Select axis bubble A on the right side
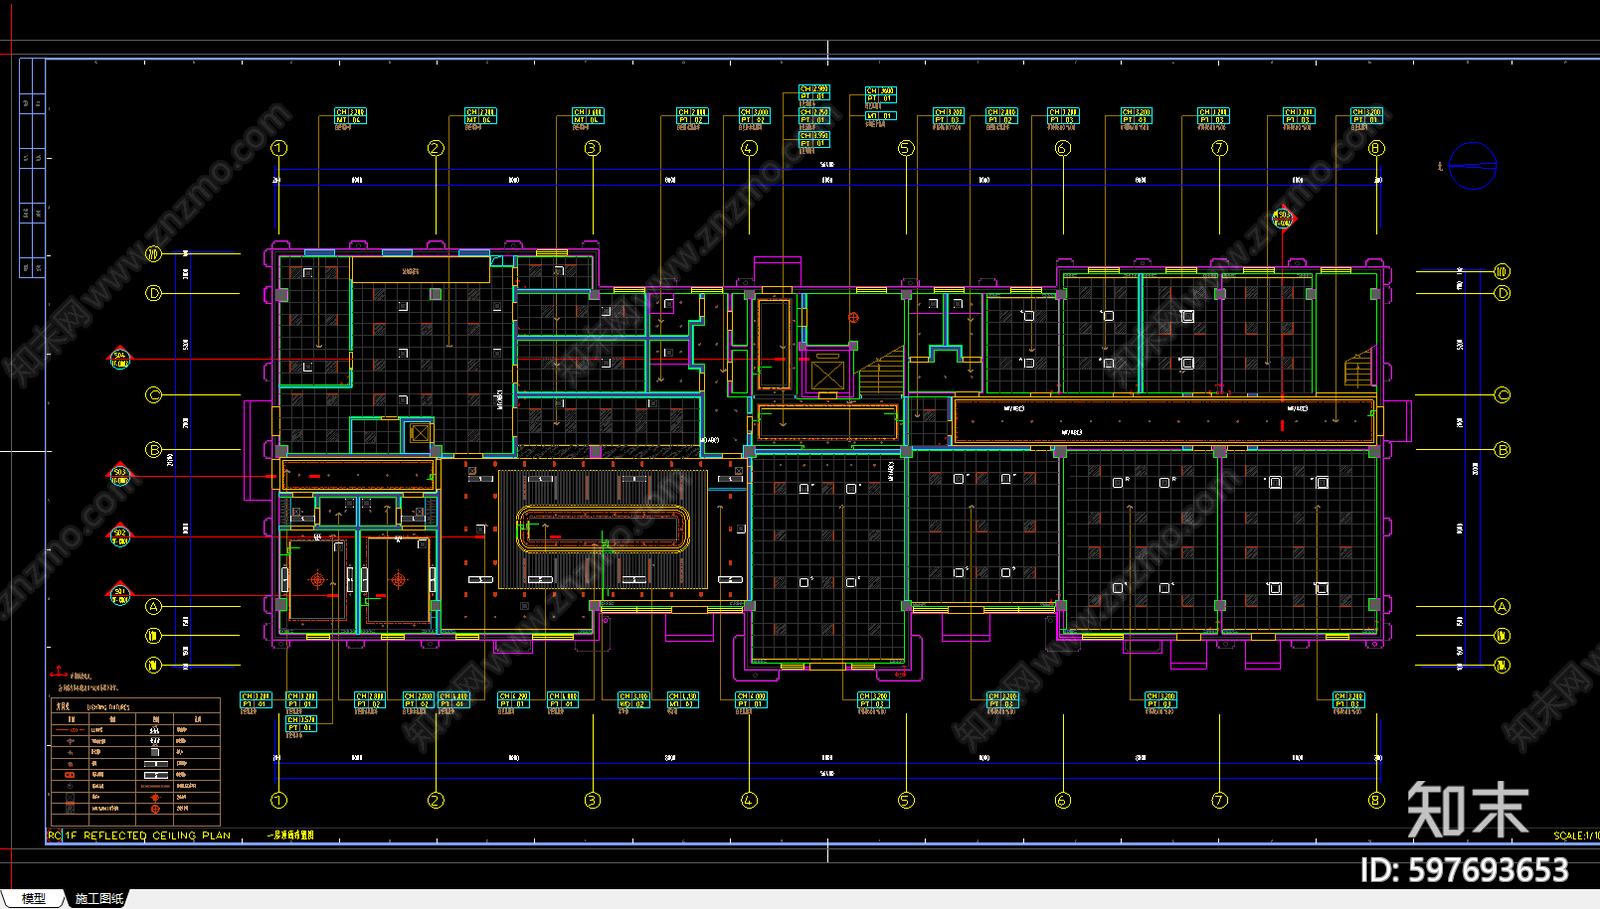This screenshot has width=1600, height=909. click(x=1502, y=606)
